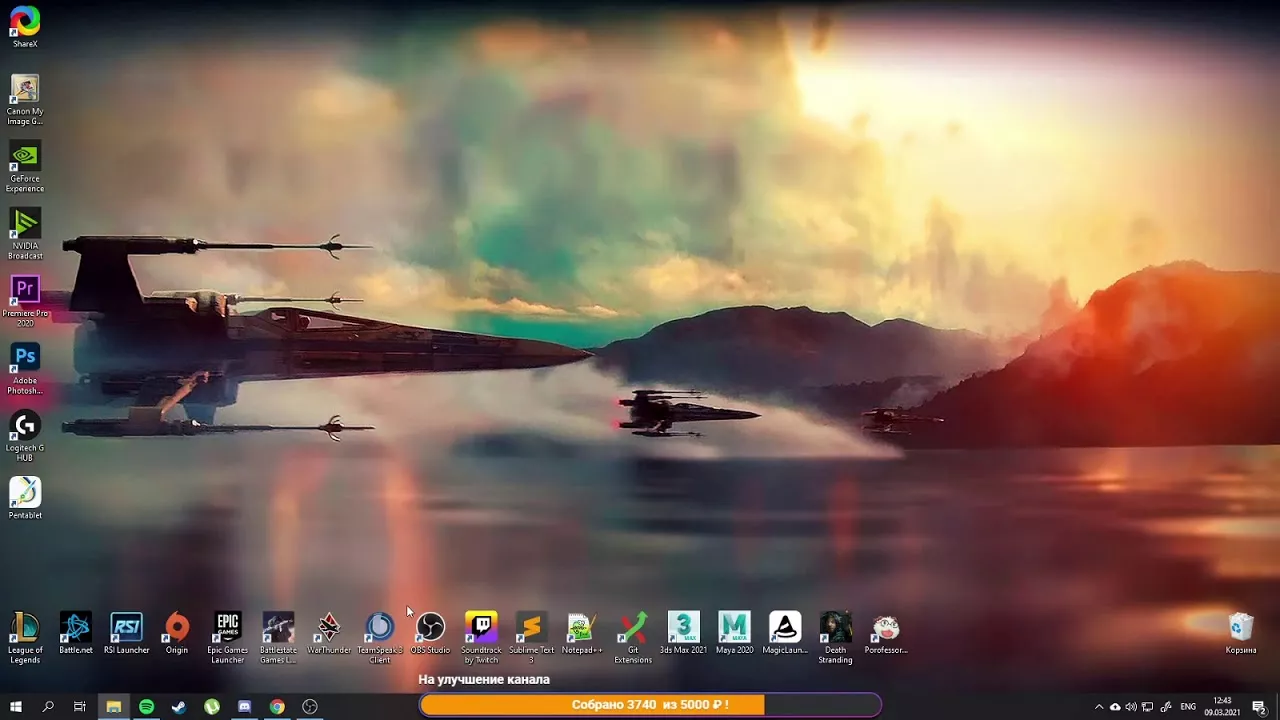Open the Epic Games Launcher shortcut
Image resolution: width=1280 pixels, height=720 pixels.
[x=228, y=628]
